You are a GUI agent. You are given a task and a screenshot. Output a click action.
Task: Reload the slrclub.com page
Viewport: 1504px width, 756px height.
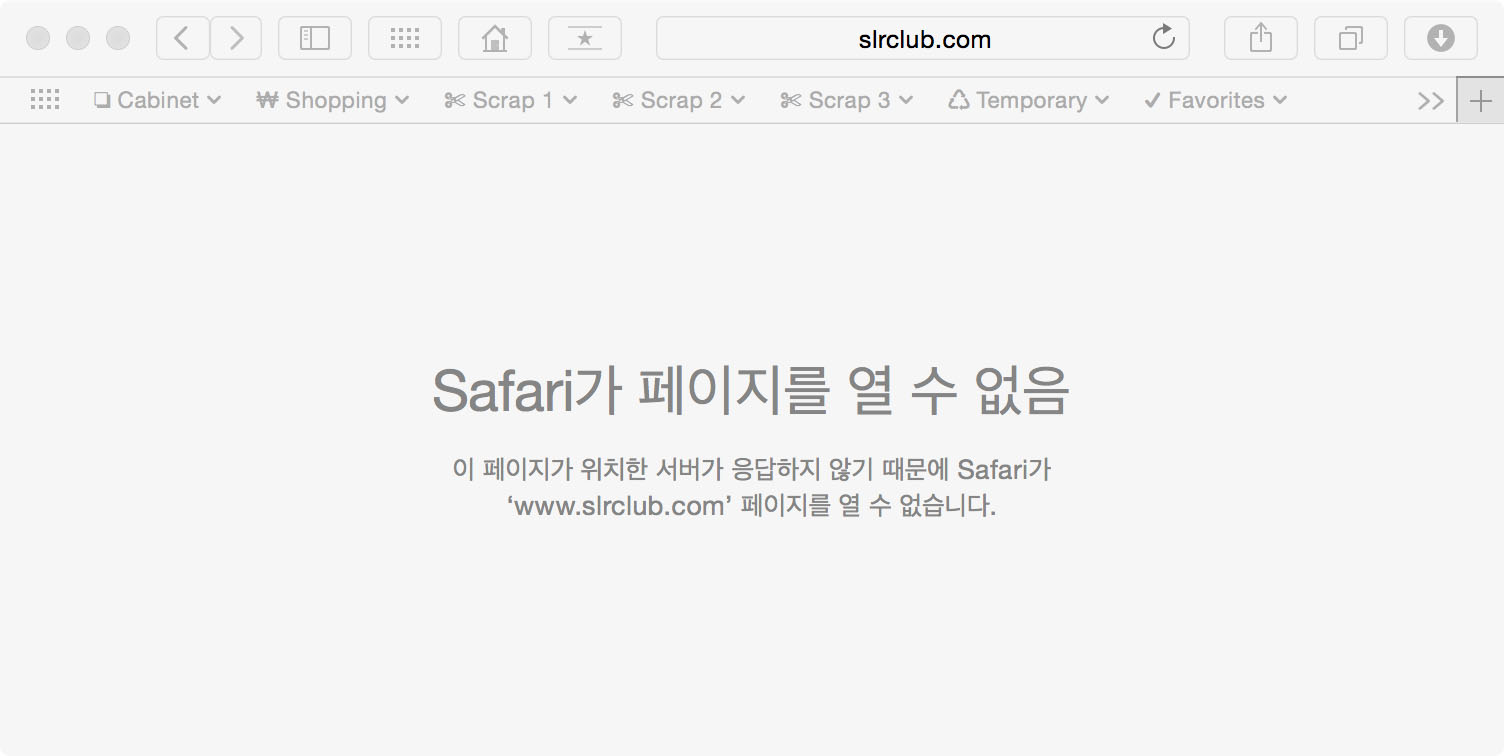click(x=1164, y=39)
